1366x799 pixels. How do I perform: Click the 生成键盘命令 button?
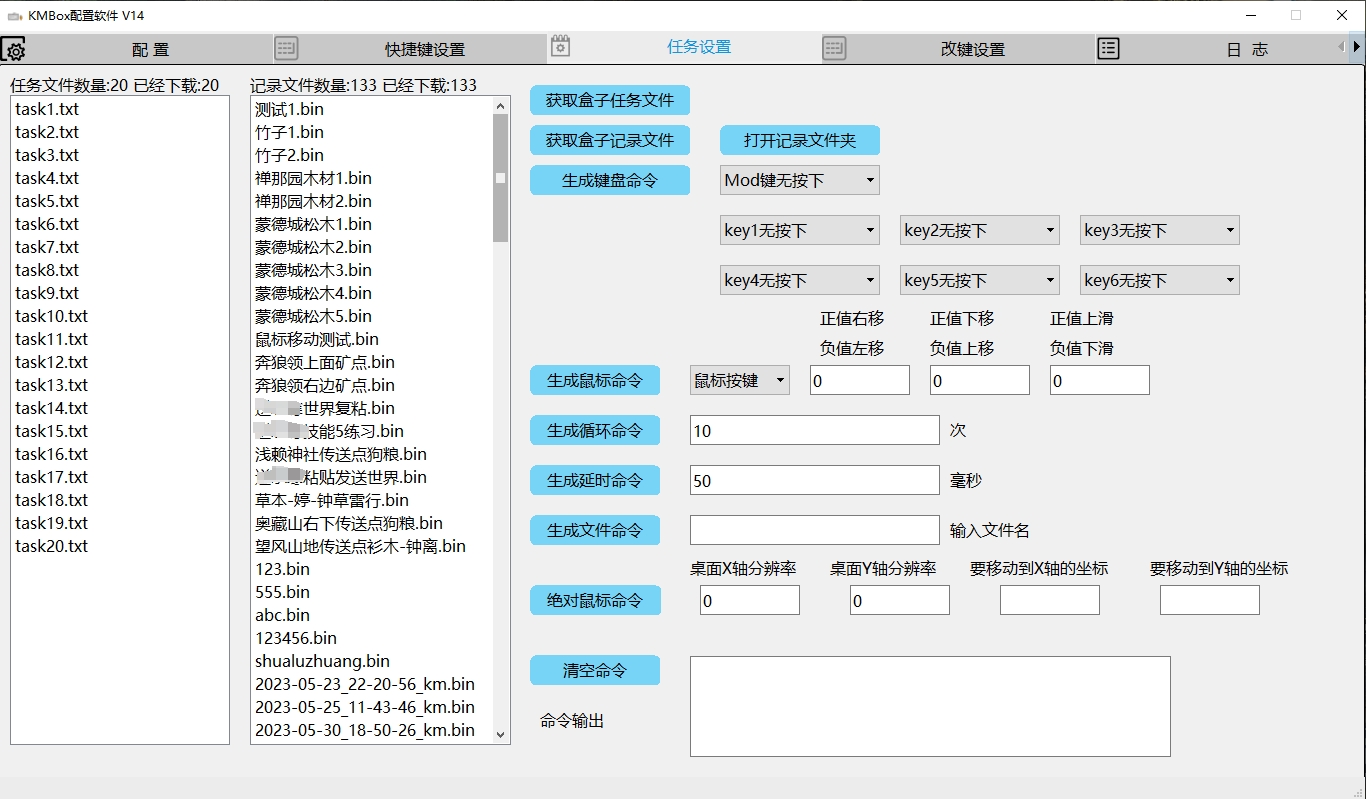point(610,180)
